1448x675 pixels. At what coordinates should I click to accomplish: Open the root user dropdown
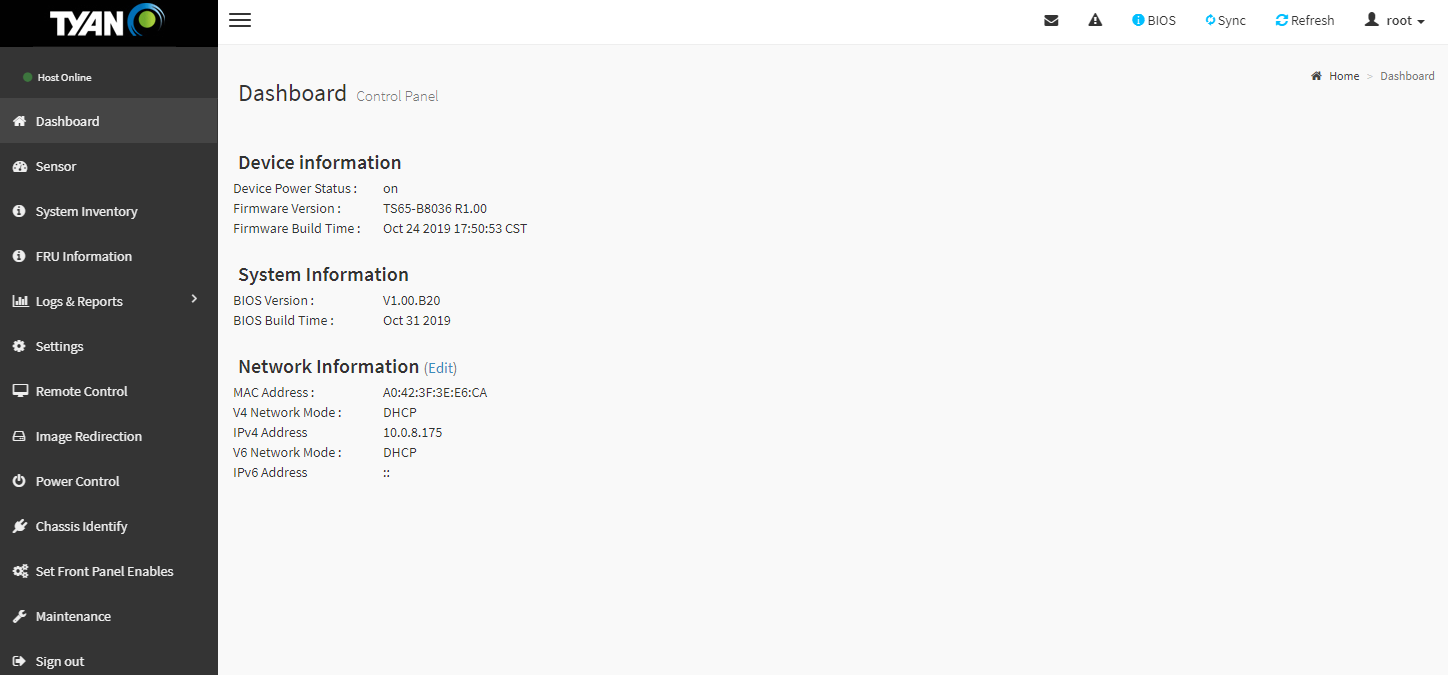[1395, 20]
